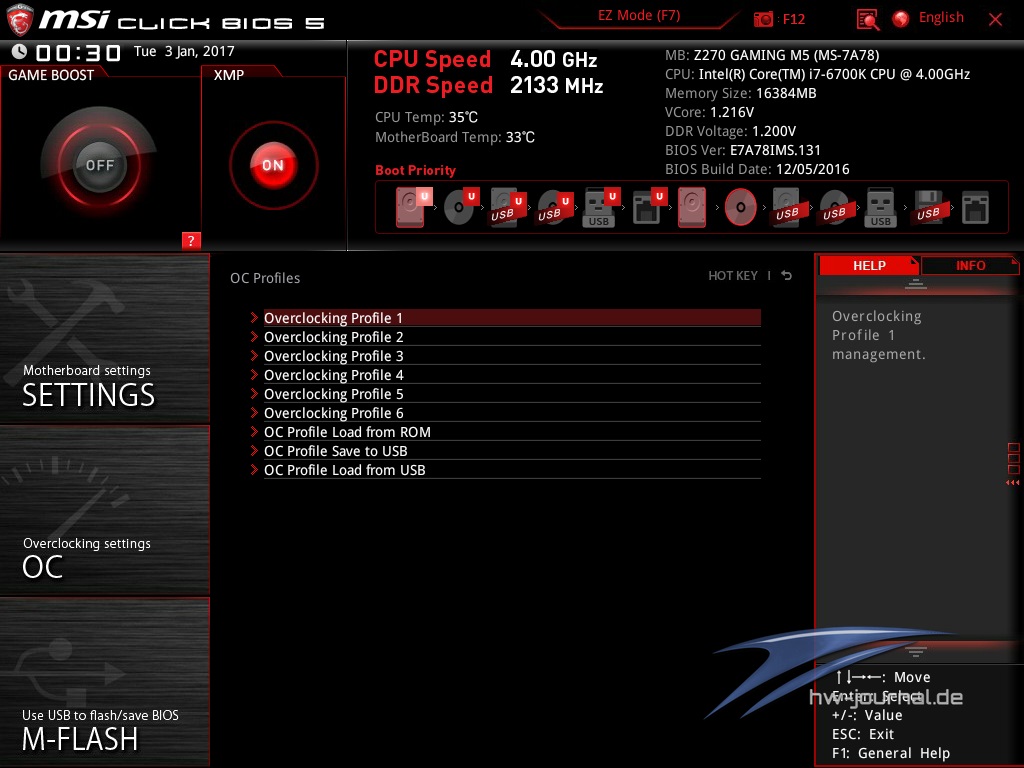Select the legacy USB hard disk boot icon
1024x768 pixels.
787,208
